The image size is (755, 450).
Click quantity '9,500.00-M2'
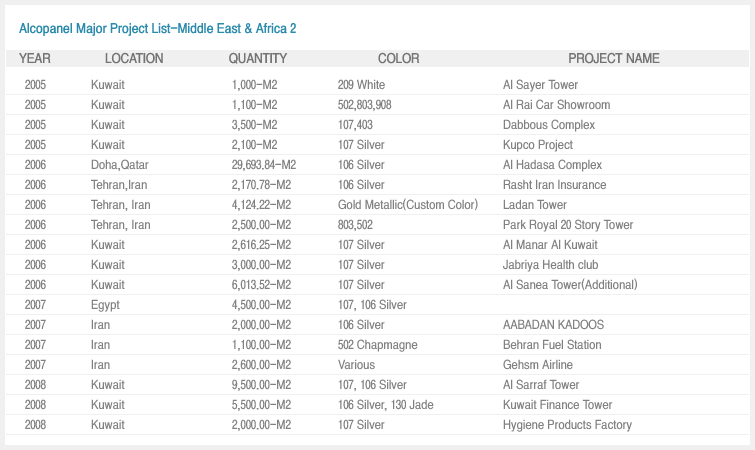261,385
